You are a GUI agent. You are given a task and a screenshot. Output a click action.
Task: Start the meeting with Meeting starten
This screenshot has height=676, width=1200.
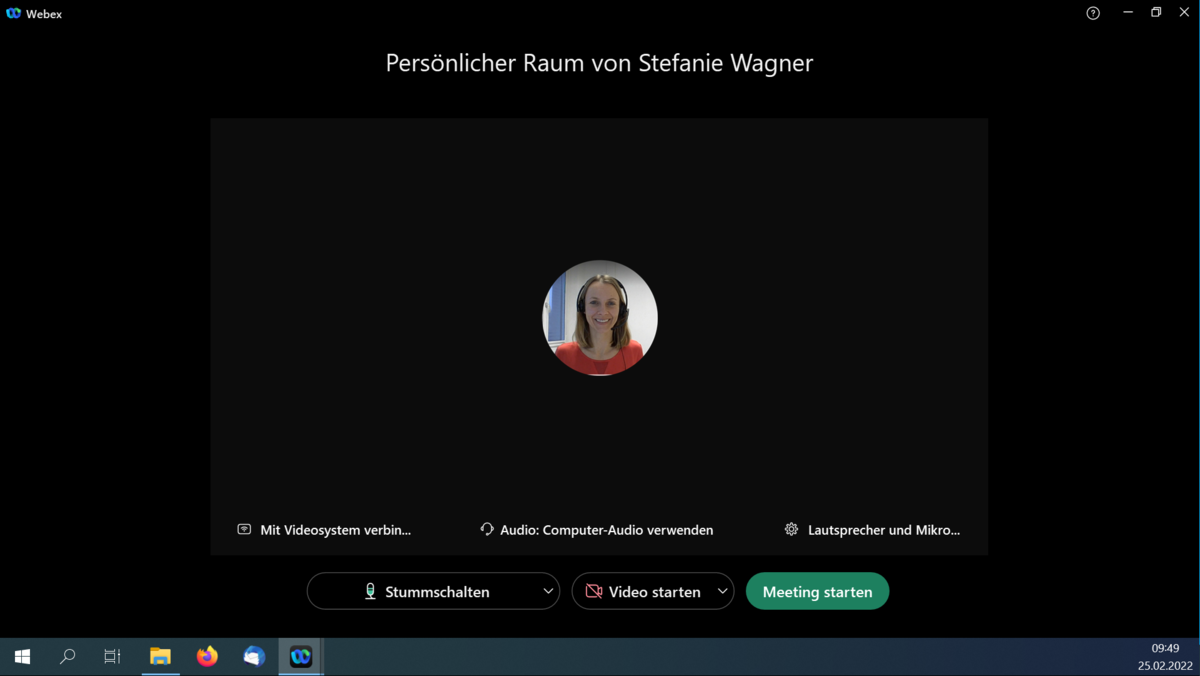[x=817, y=591]
